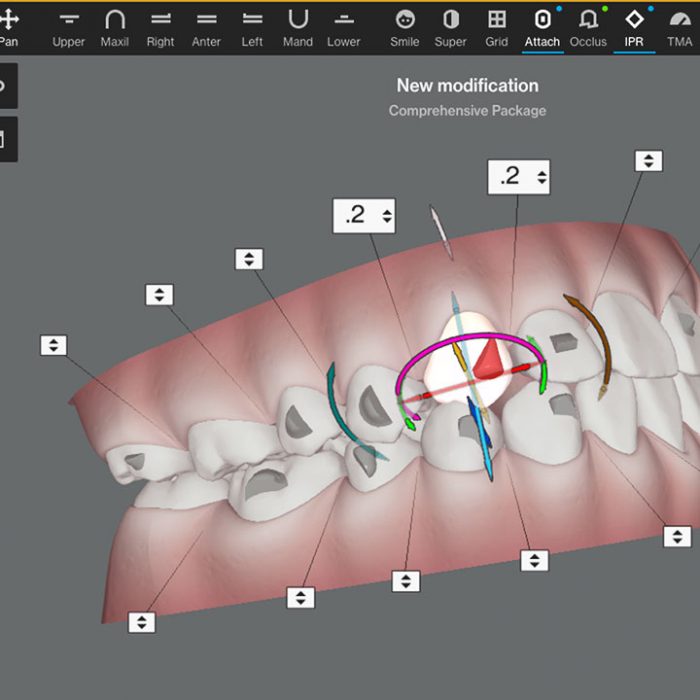Switch to Anterior view
This screenshot has width=700, height=700.
point(206,29)
